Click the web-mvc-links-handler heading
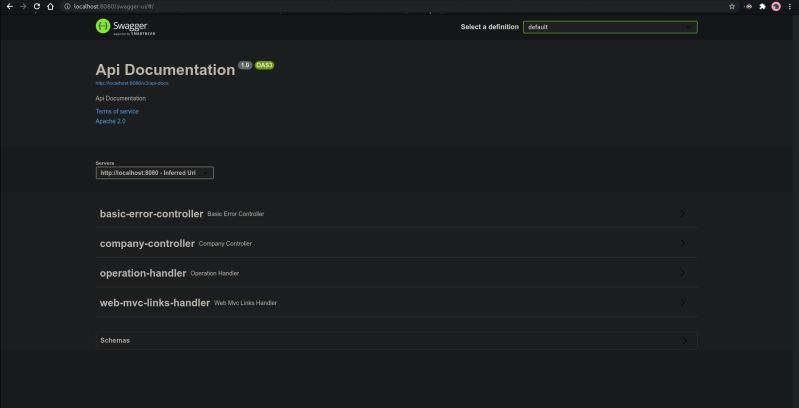Screen dimensions: 799x408 [155, 303]
